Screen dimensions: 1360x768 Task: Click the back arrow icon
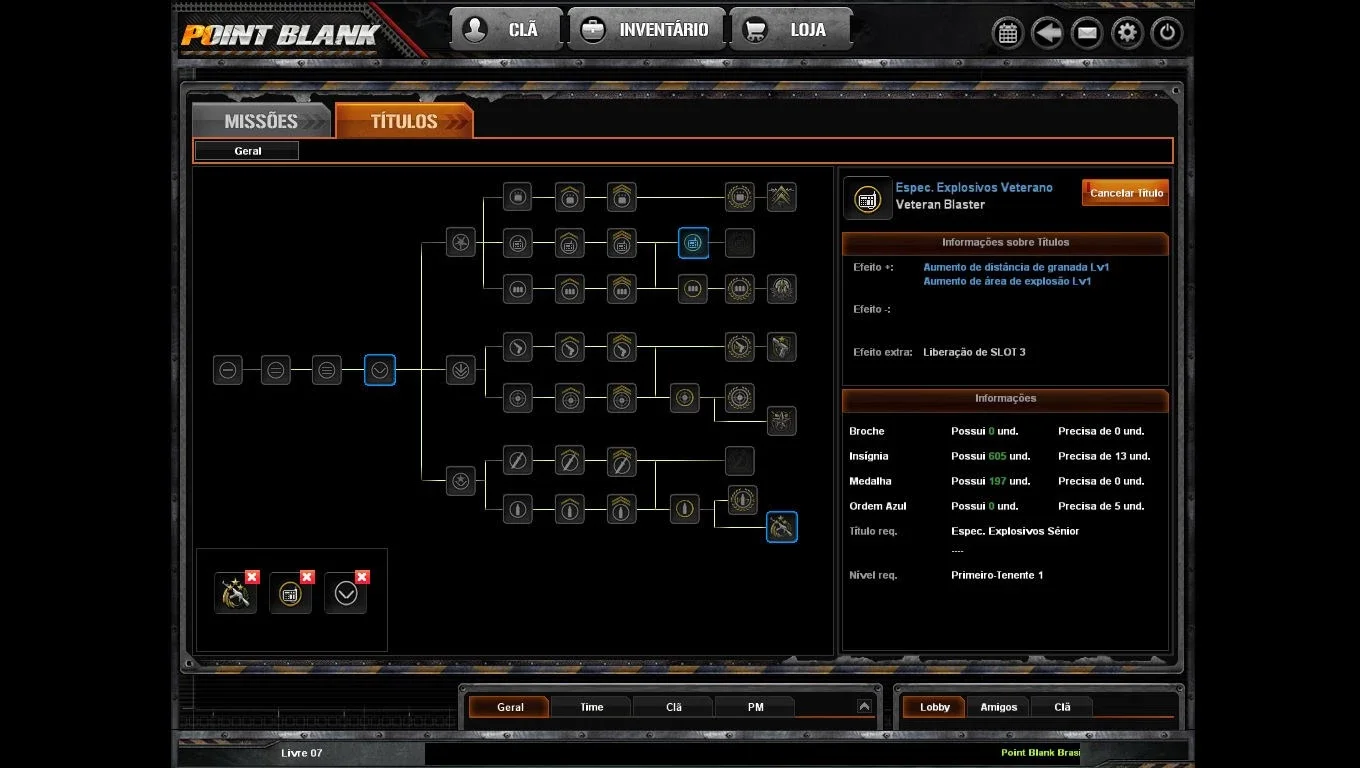point(1047,33)
